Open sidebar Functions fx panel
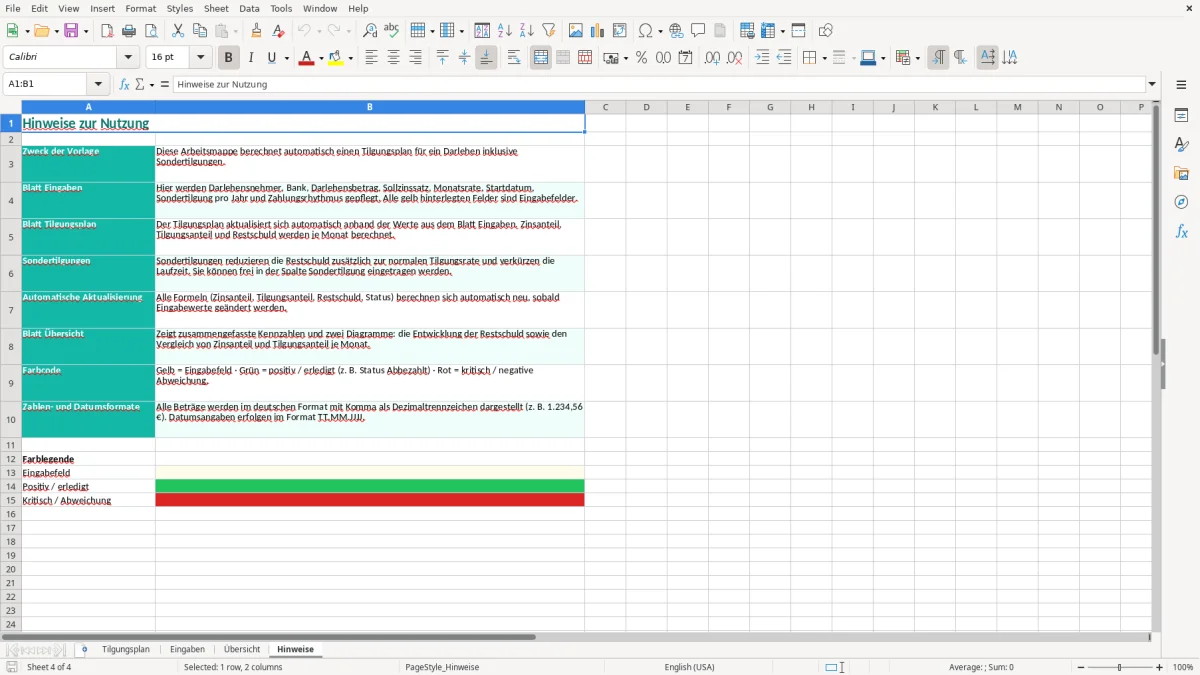 [1181, 232]
